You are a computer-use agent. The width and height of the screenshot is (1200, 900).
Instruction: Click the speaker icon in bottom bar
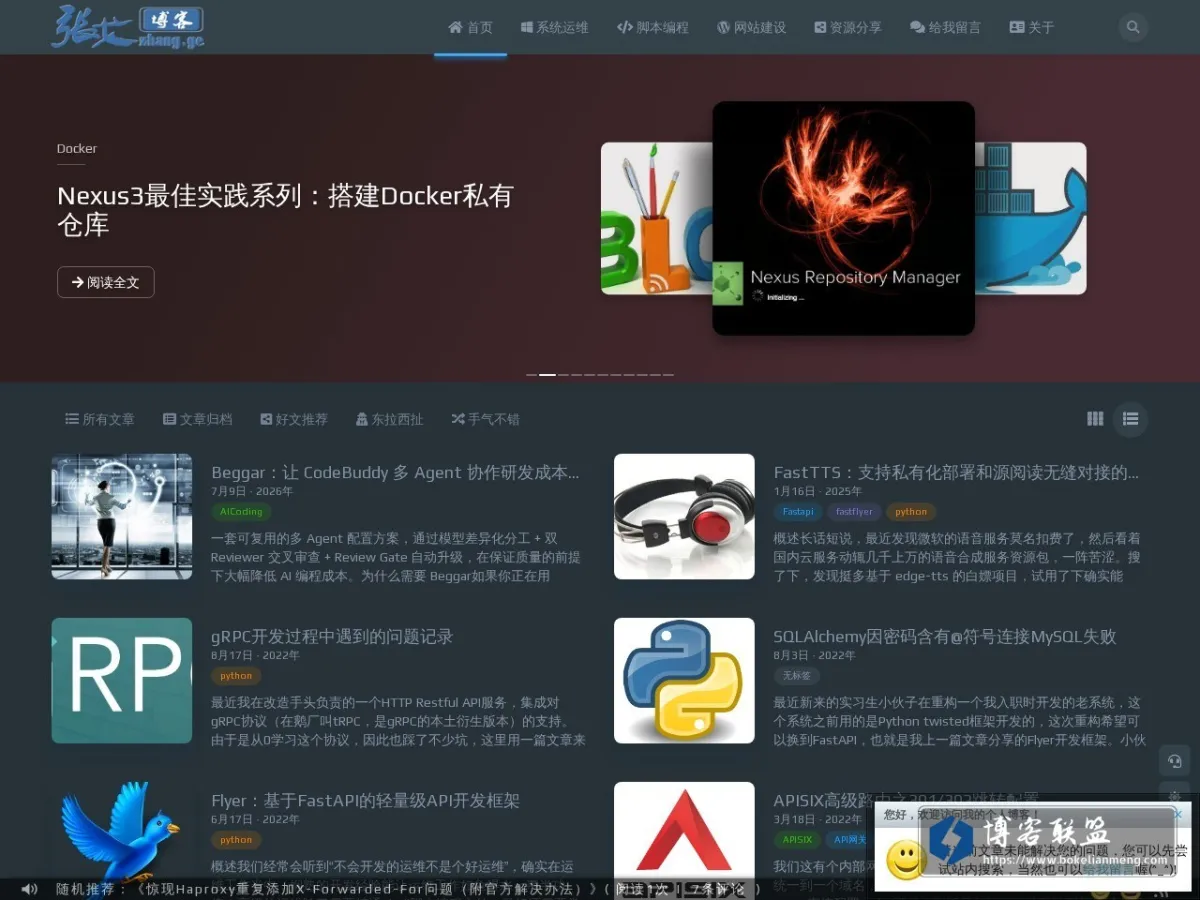pos(29,888)
